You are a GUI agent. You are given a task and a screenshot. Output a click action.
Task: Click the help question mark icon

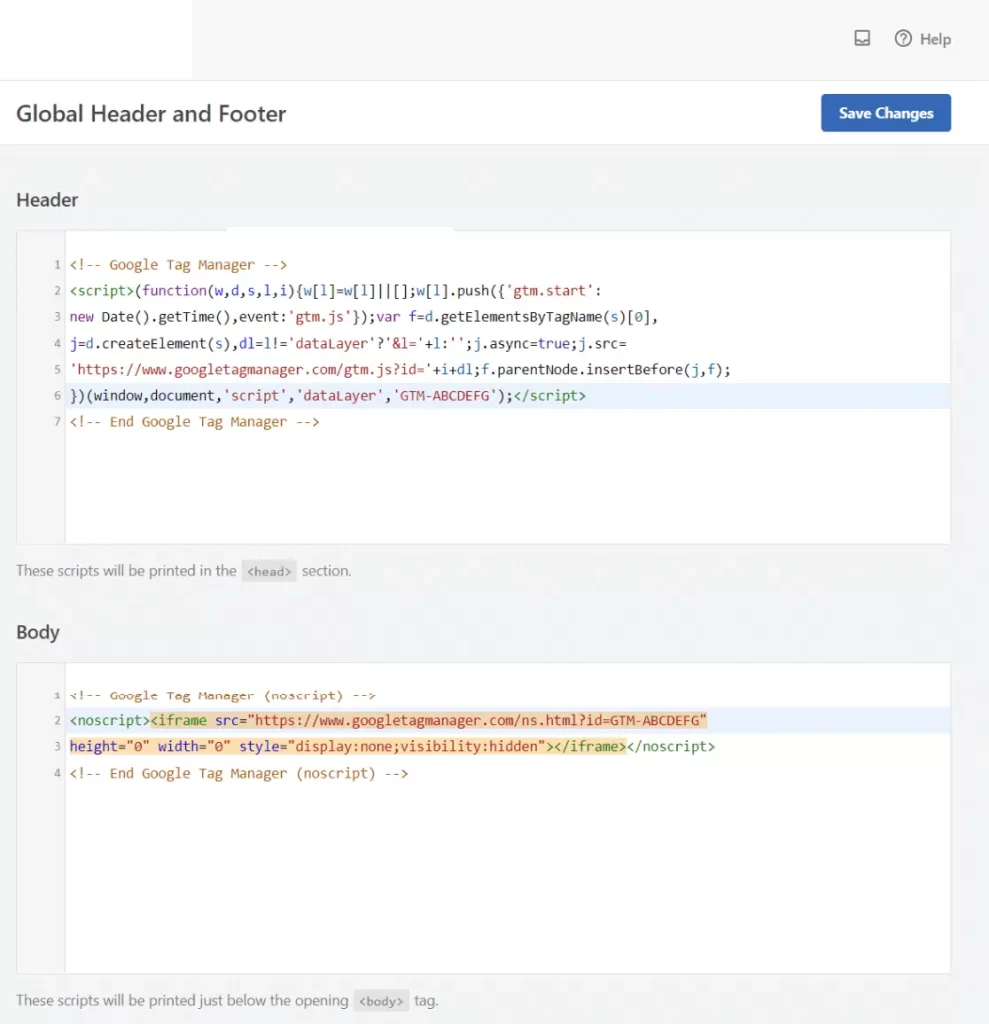903,39
